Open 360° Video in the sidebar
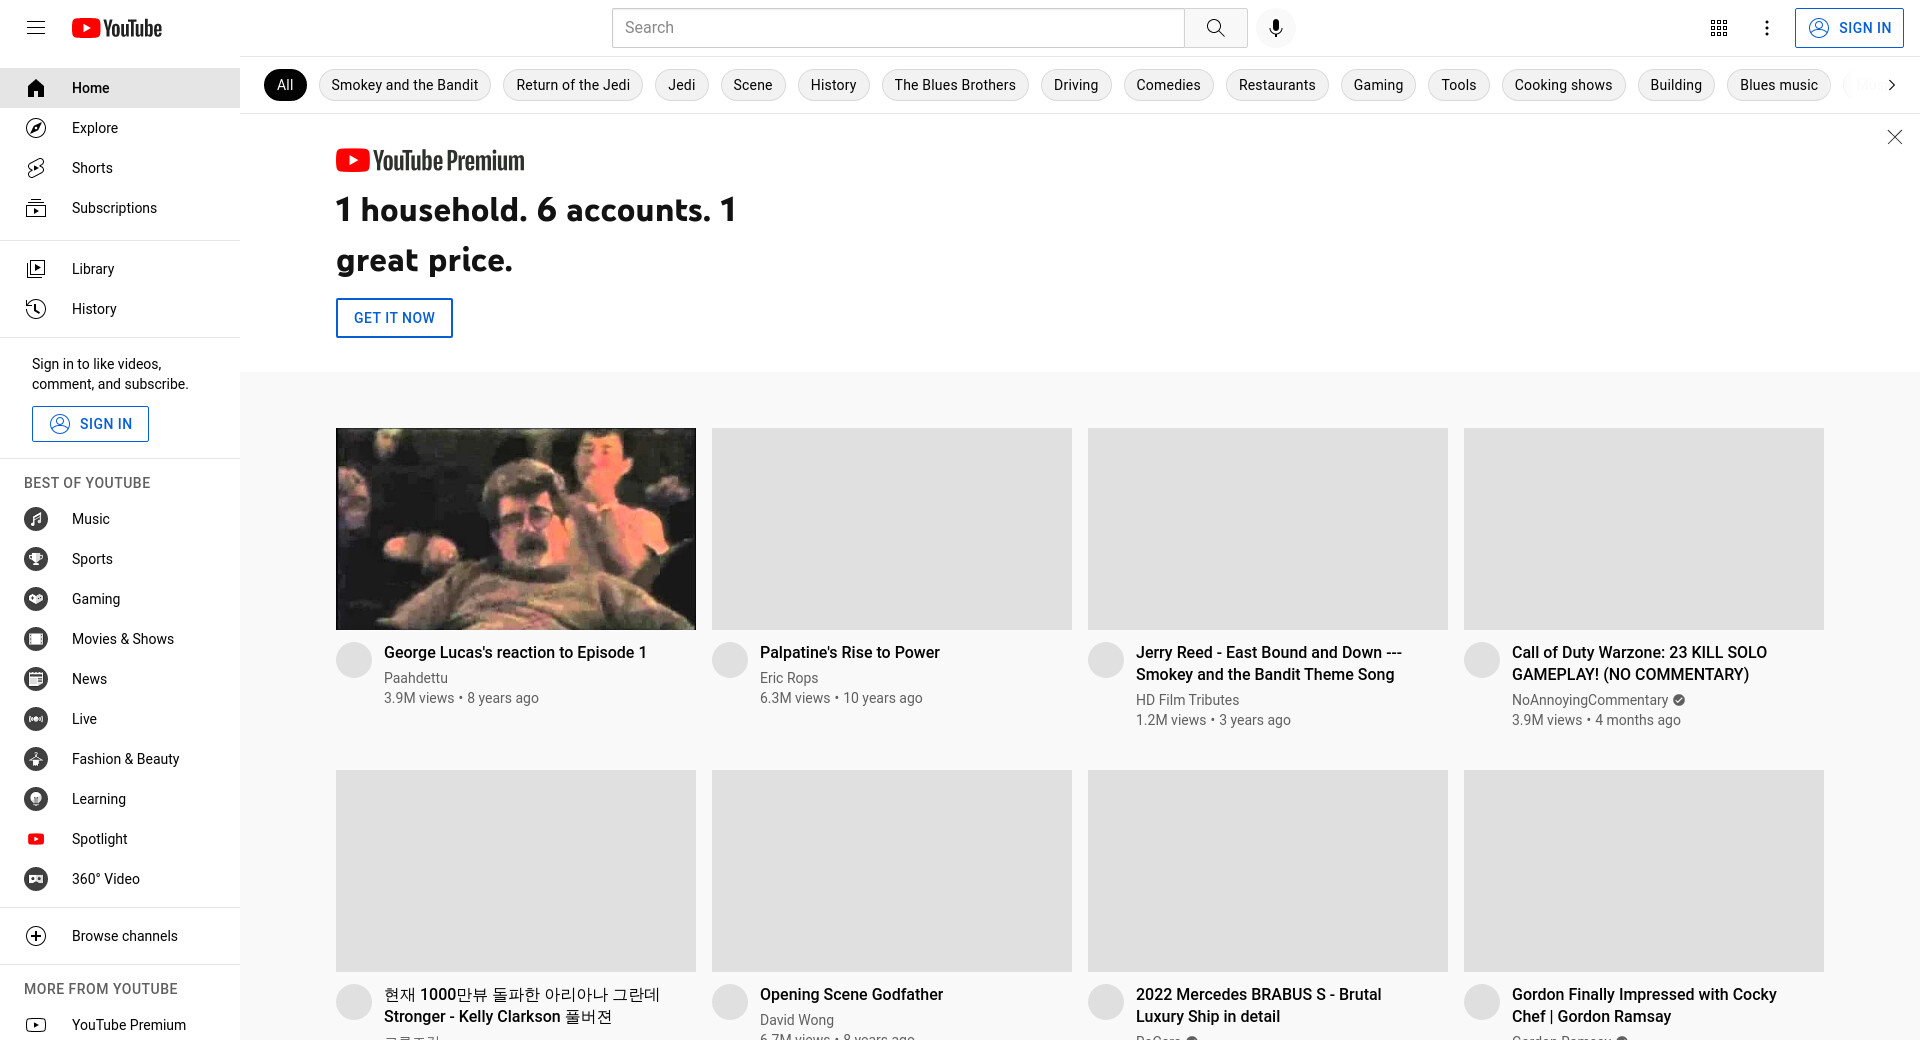 click(x=120, y=879)
